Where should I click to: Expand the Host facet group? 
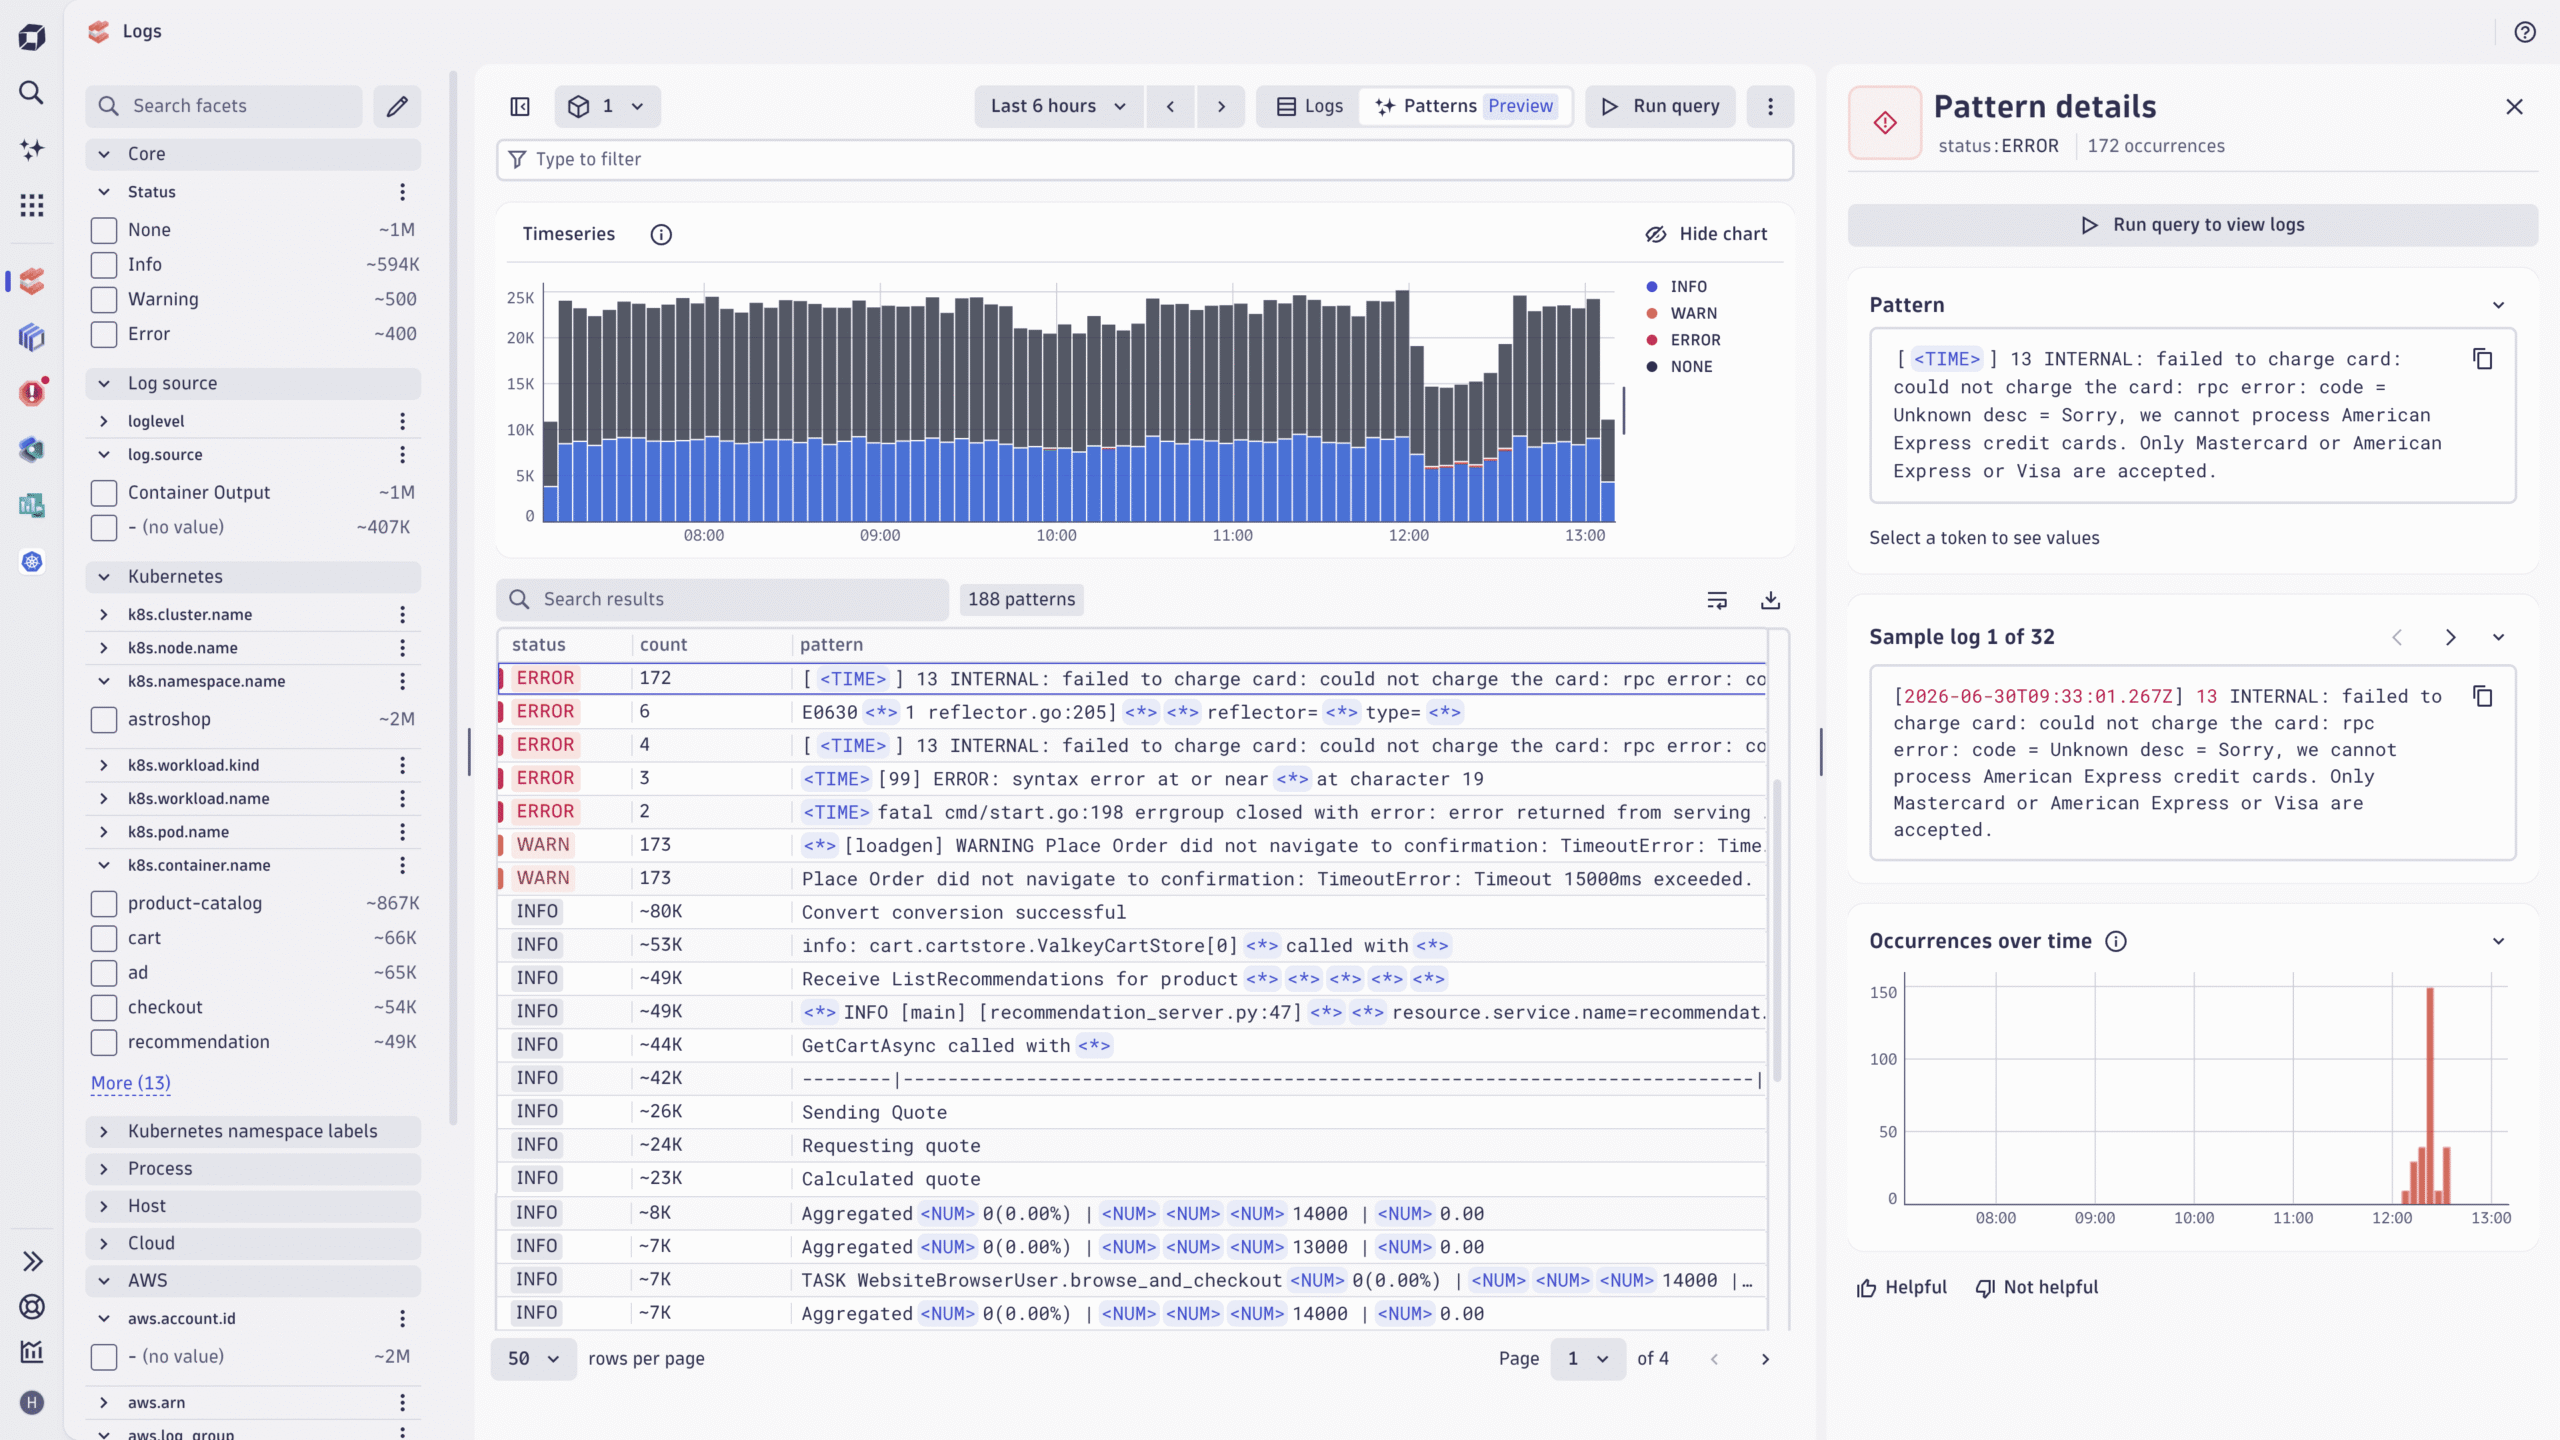253,1207
